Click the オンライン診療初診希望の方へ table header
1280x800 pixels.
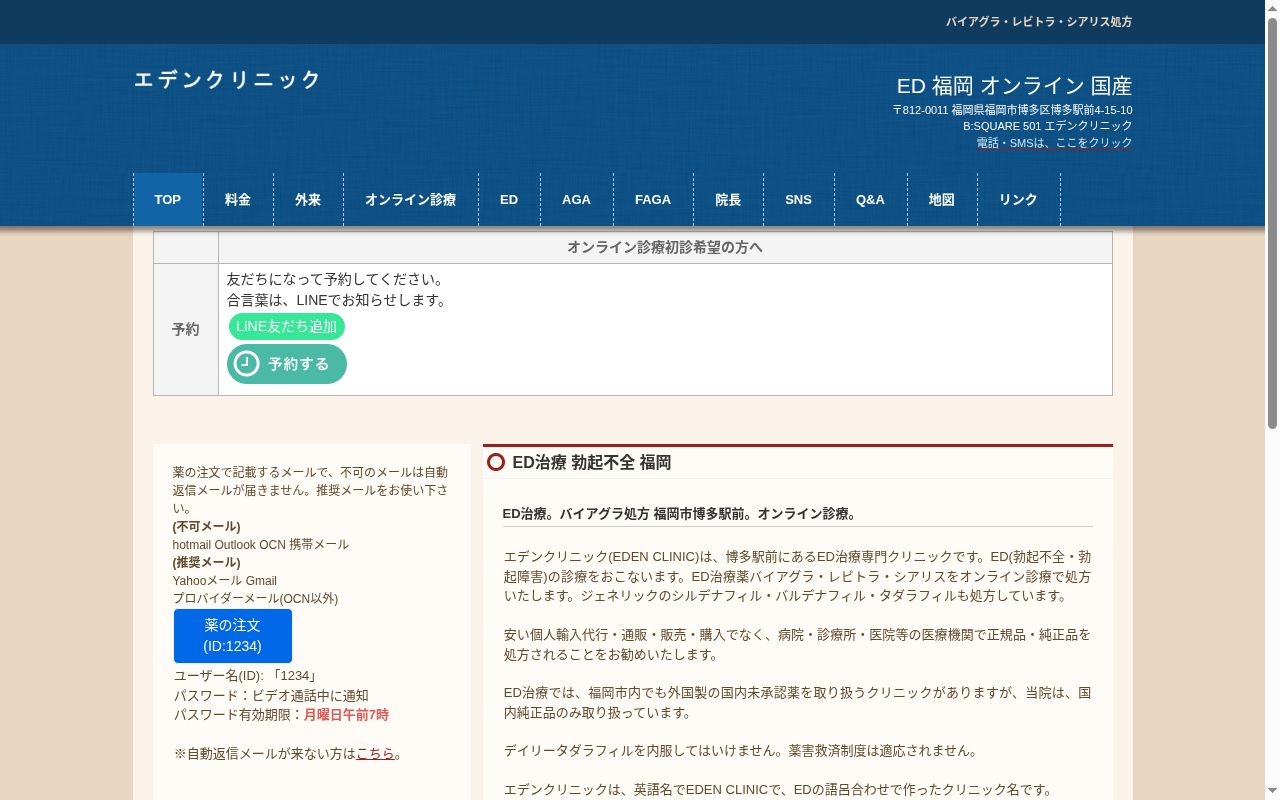(x=665, y=247)
